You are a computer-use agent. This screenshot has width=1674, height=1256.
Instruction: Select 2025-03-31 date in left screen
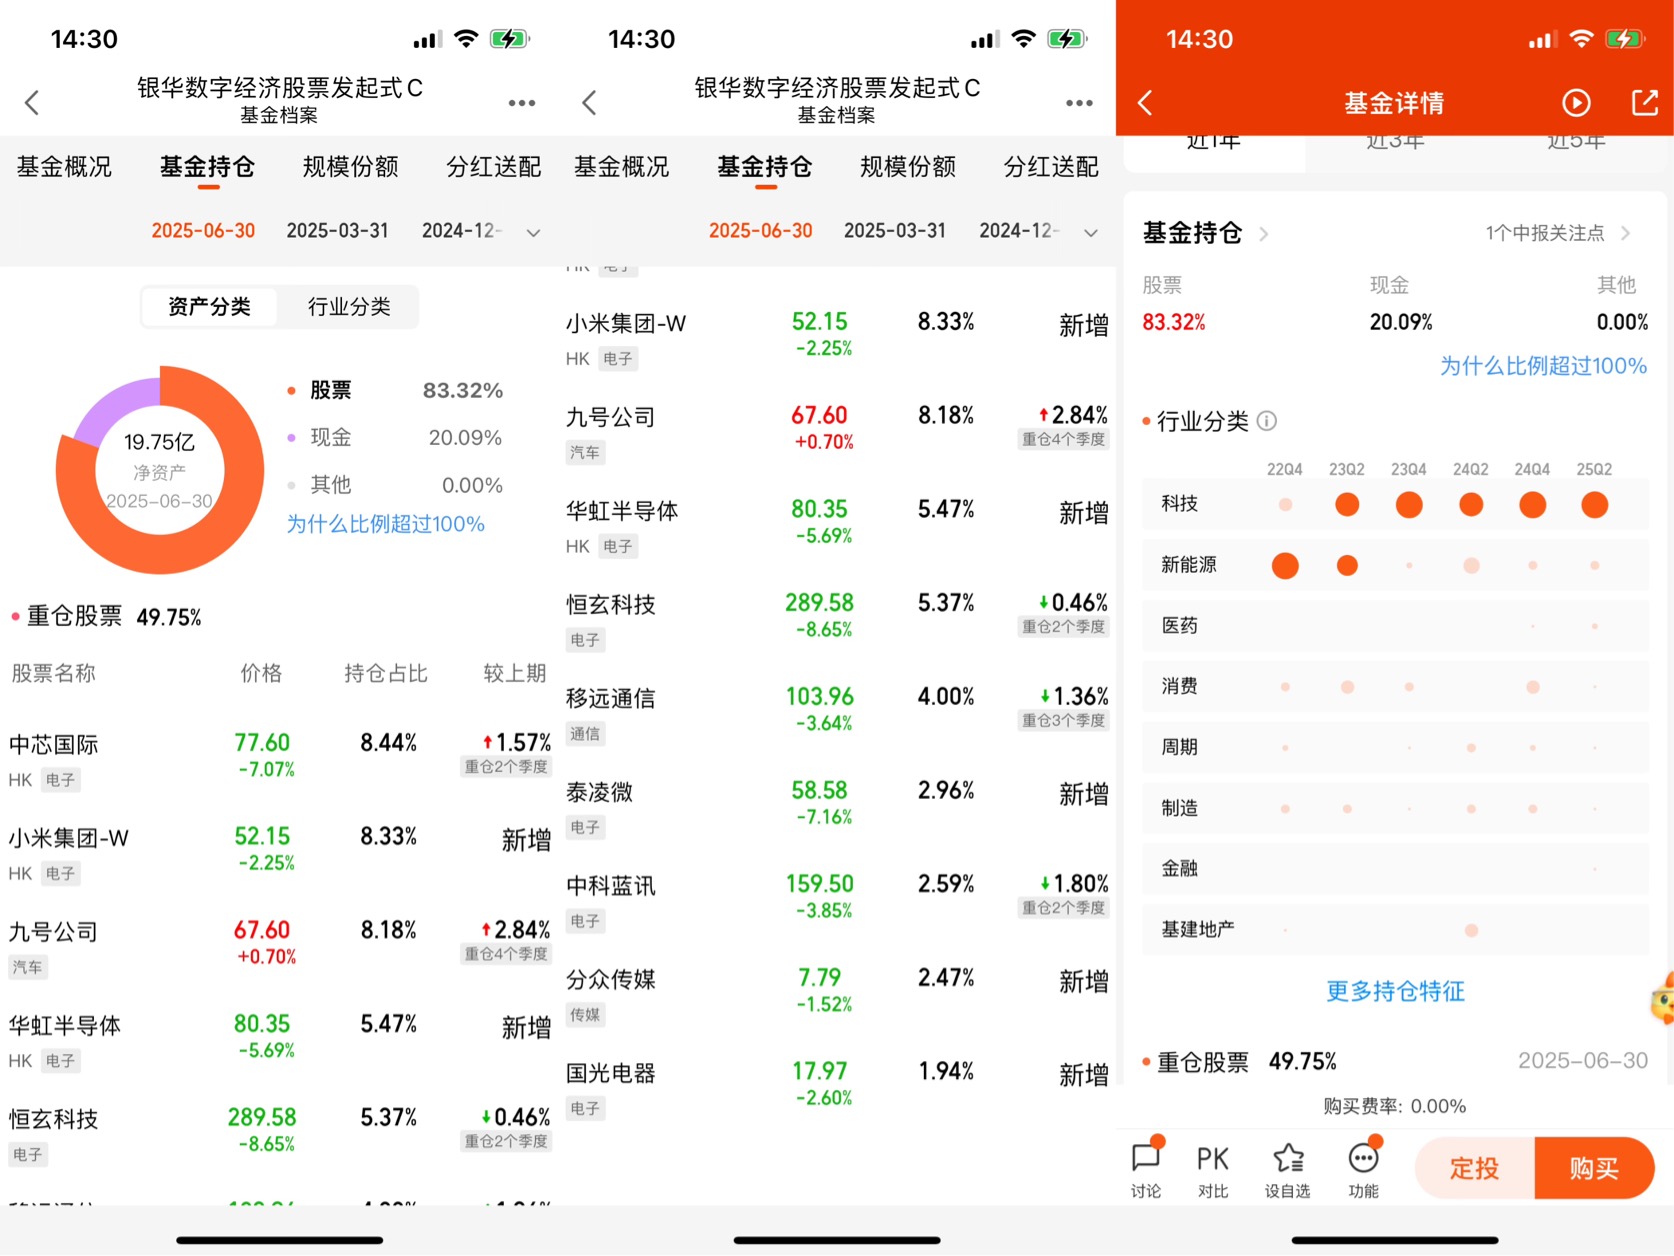click(x=337, y=231)
